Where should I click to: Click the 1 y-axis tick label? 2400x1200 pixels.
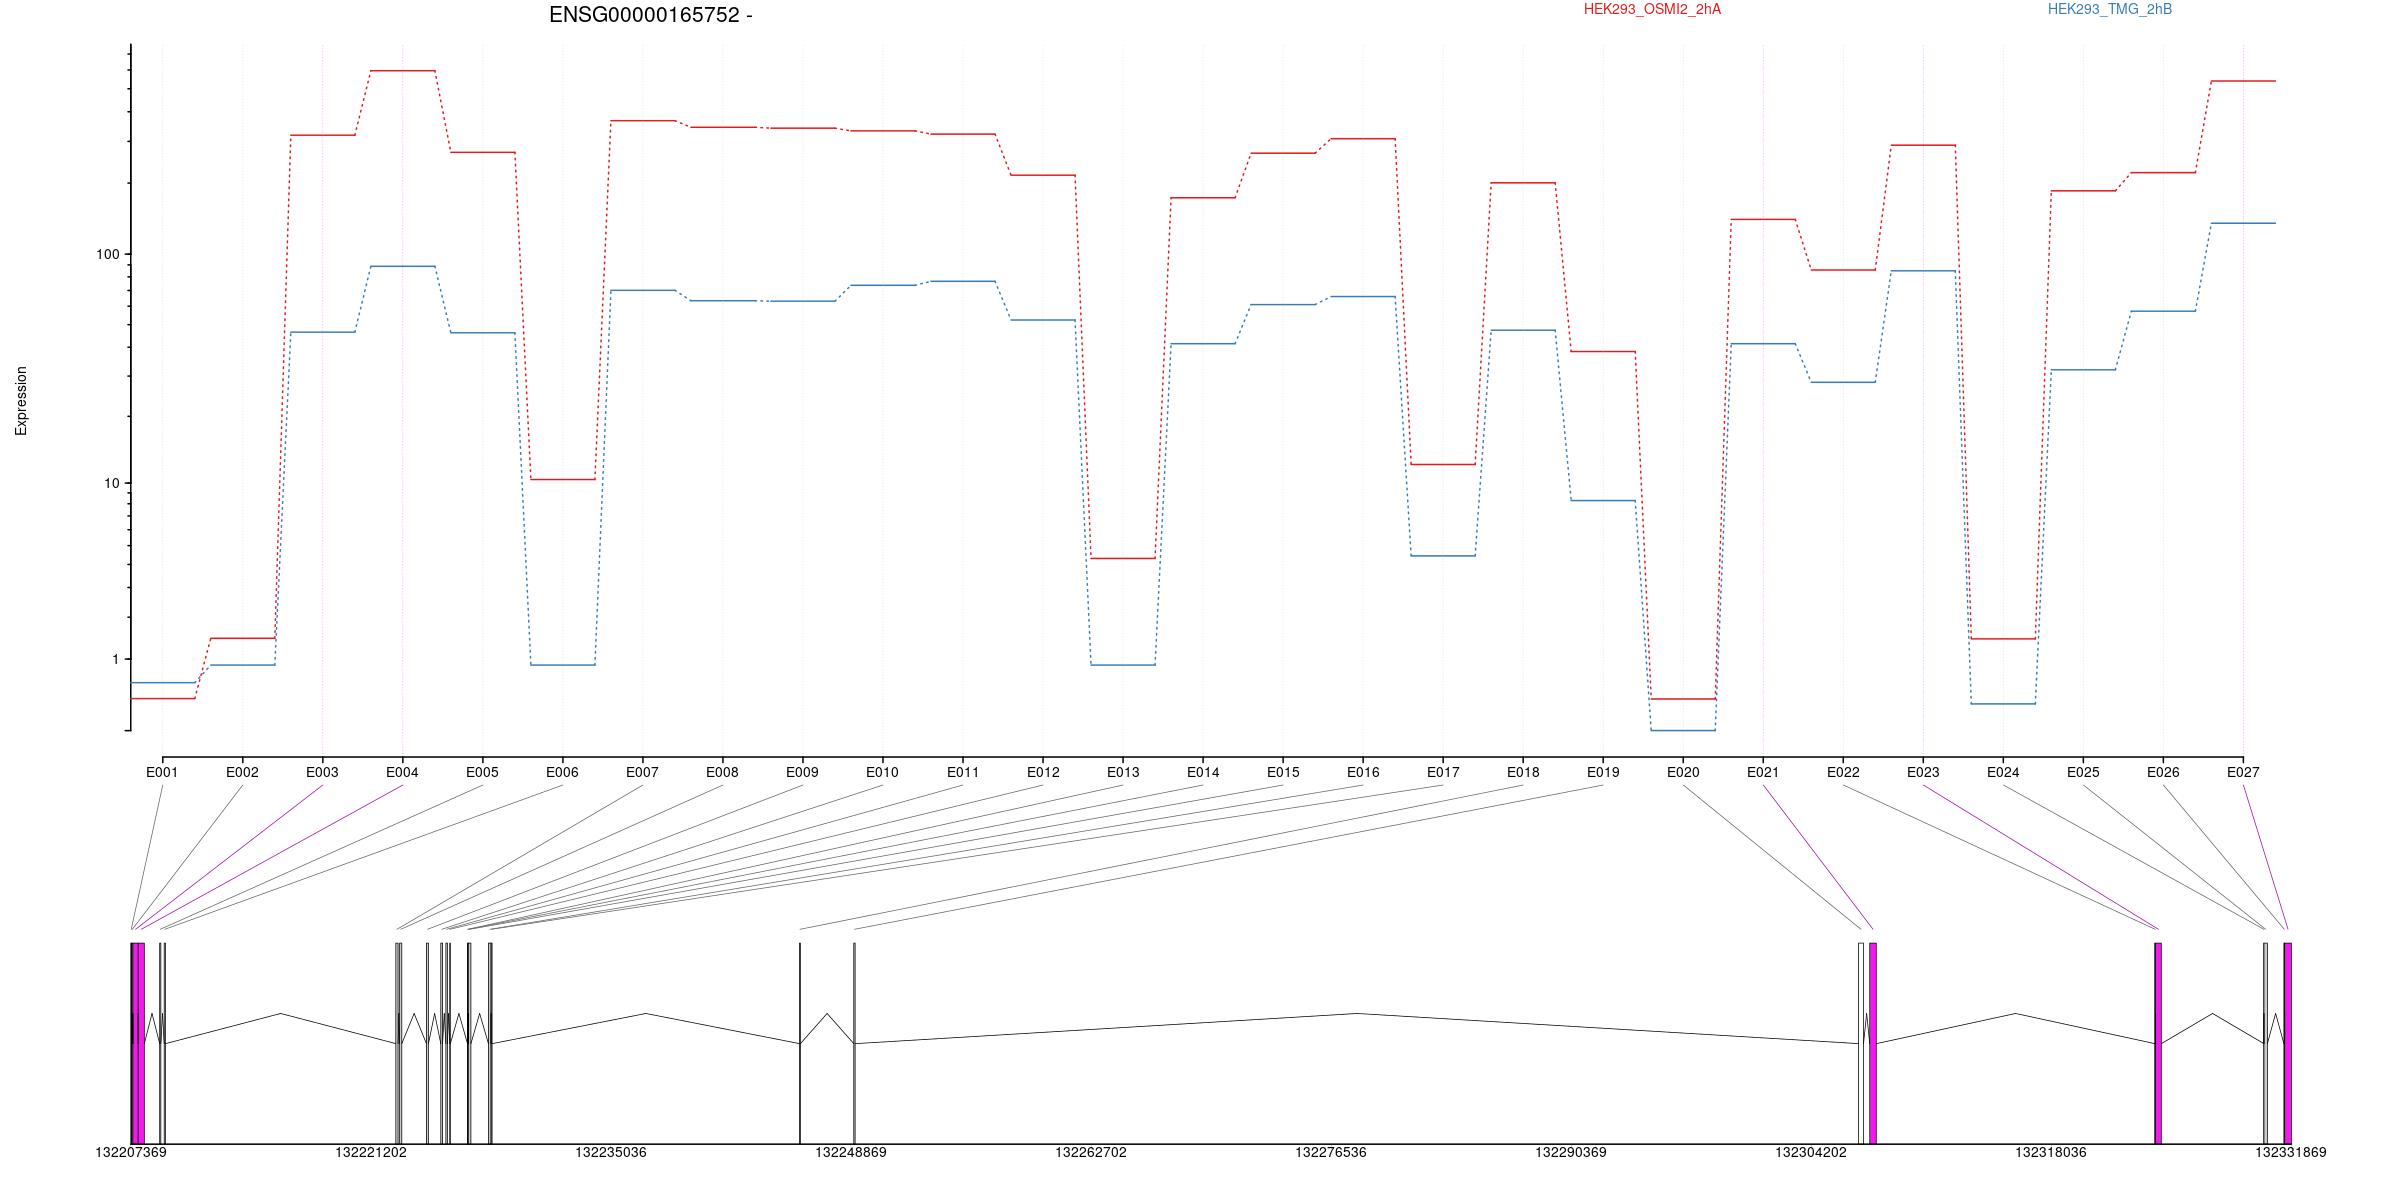[x=115, y=659]
